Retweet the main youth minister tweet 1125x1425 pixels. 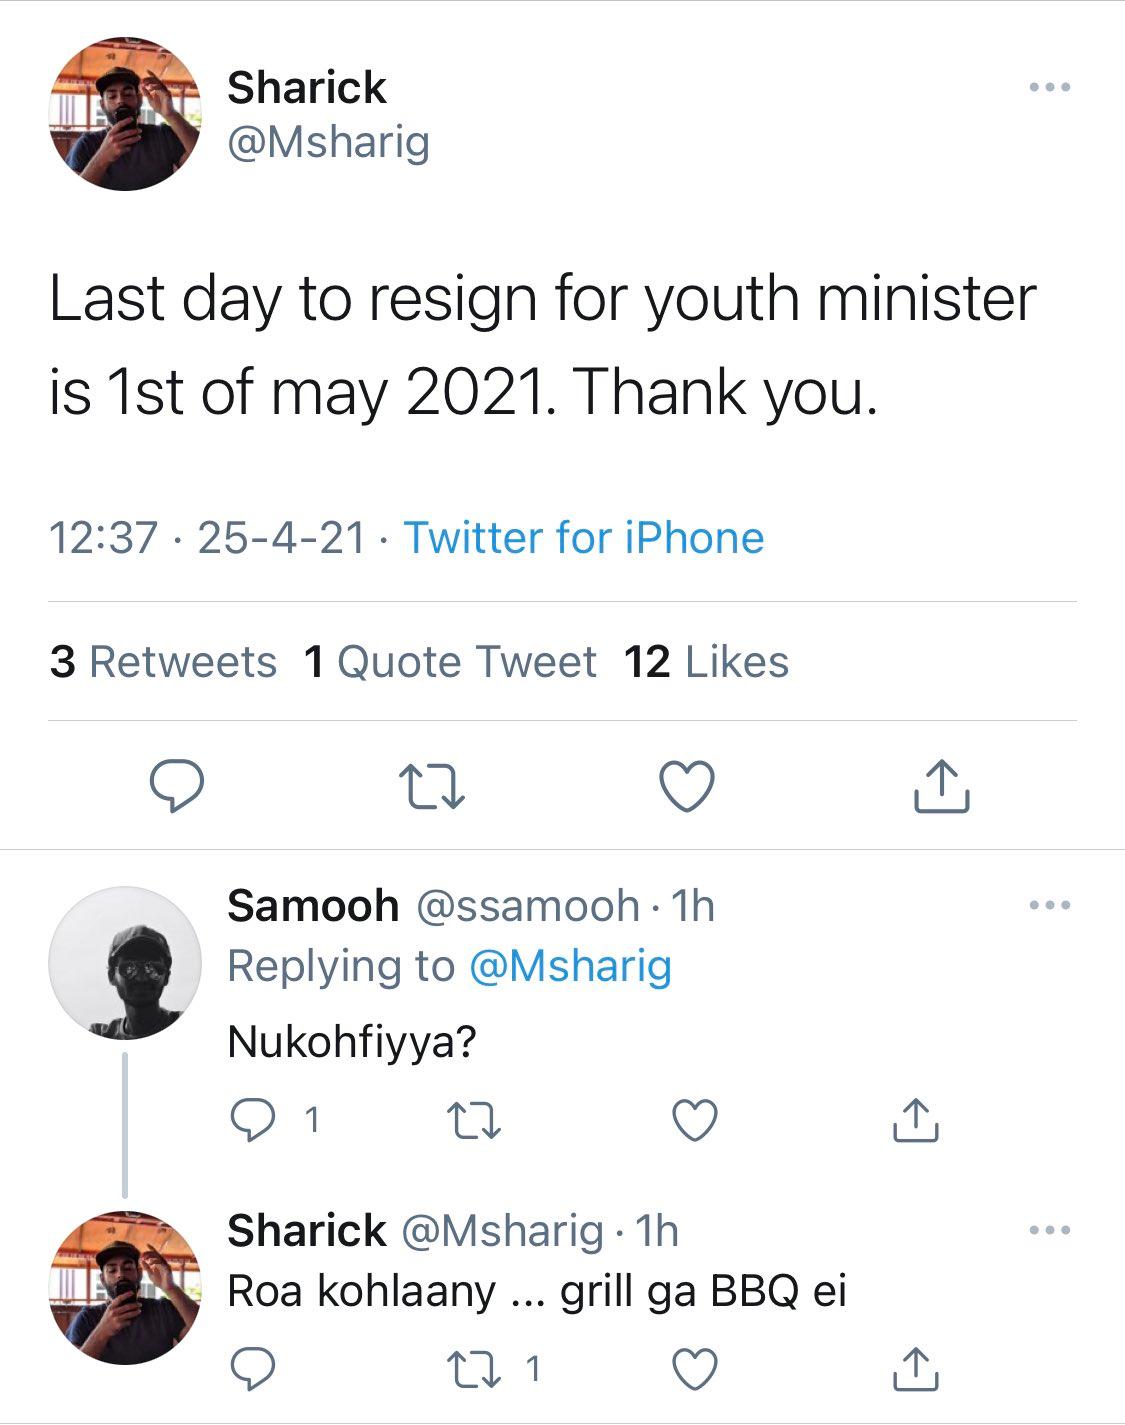[x=431, y=786]
